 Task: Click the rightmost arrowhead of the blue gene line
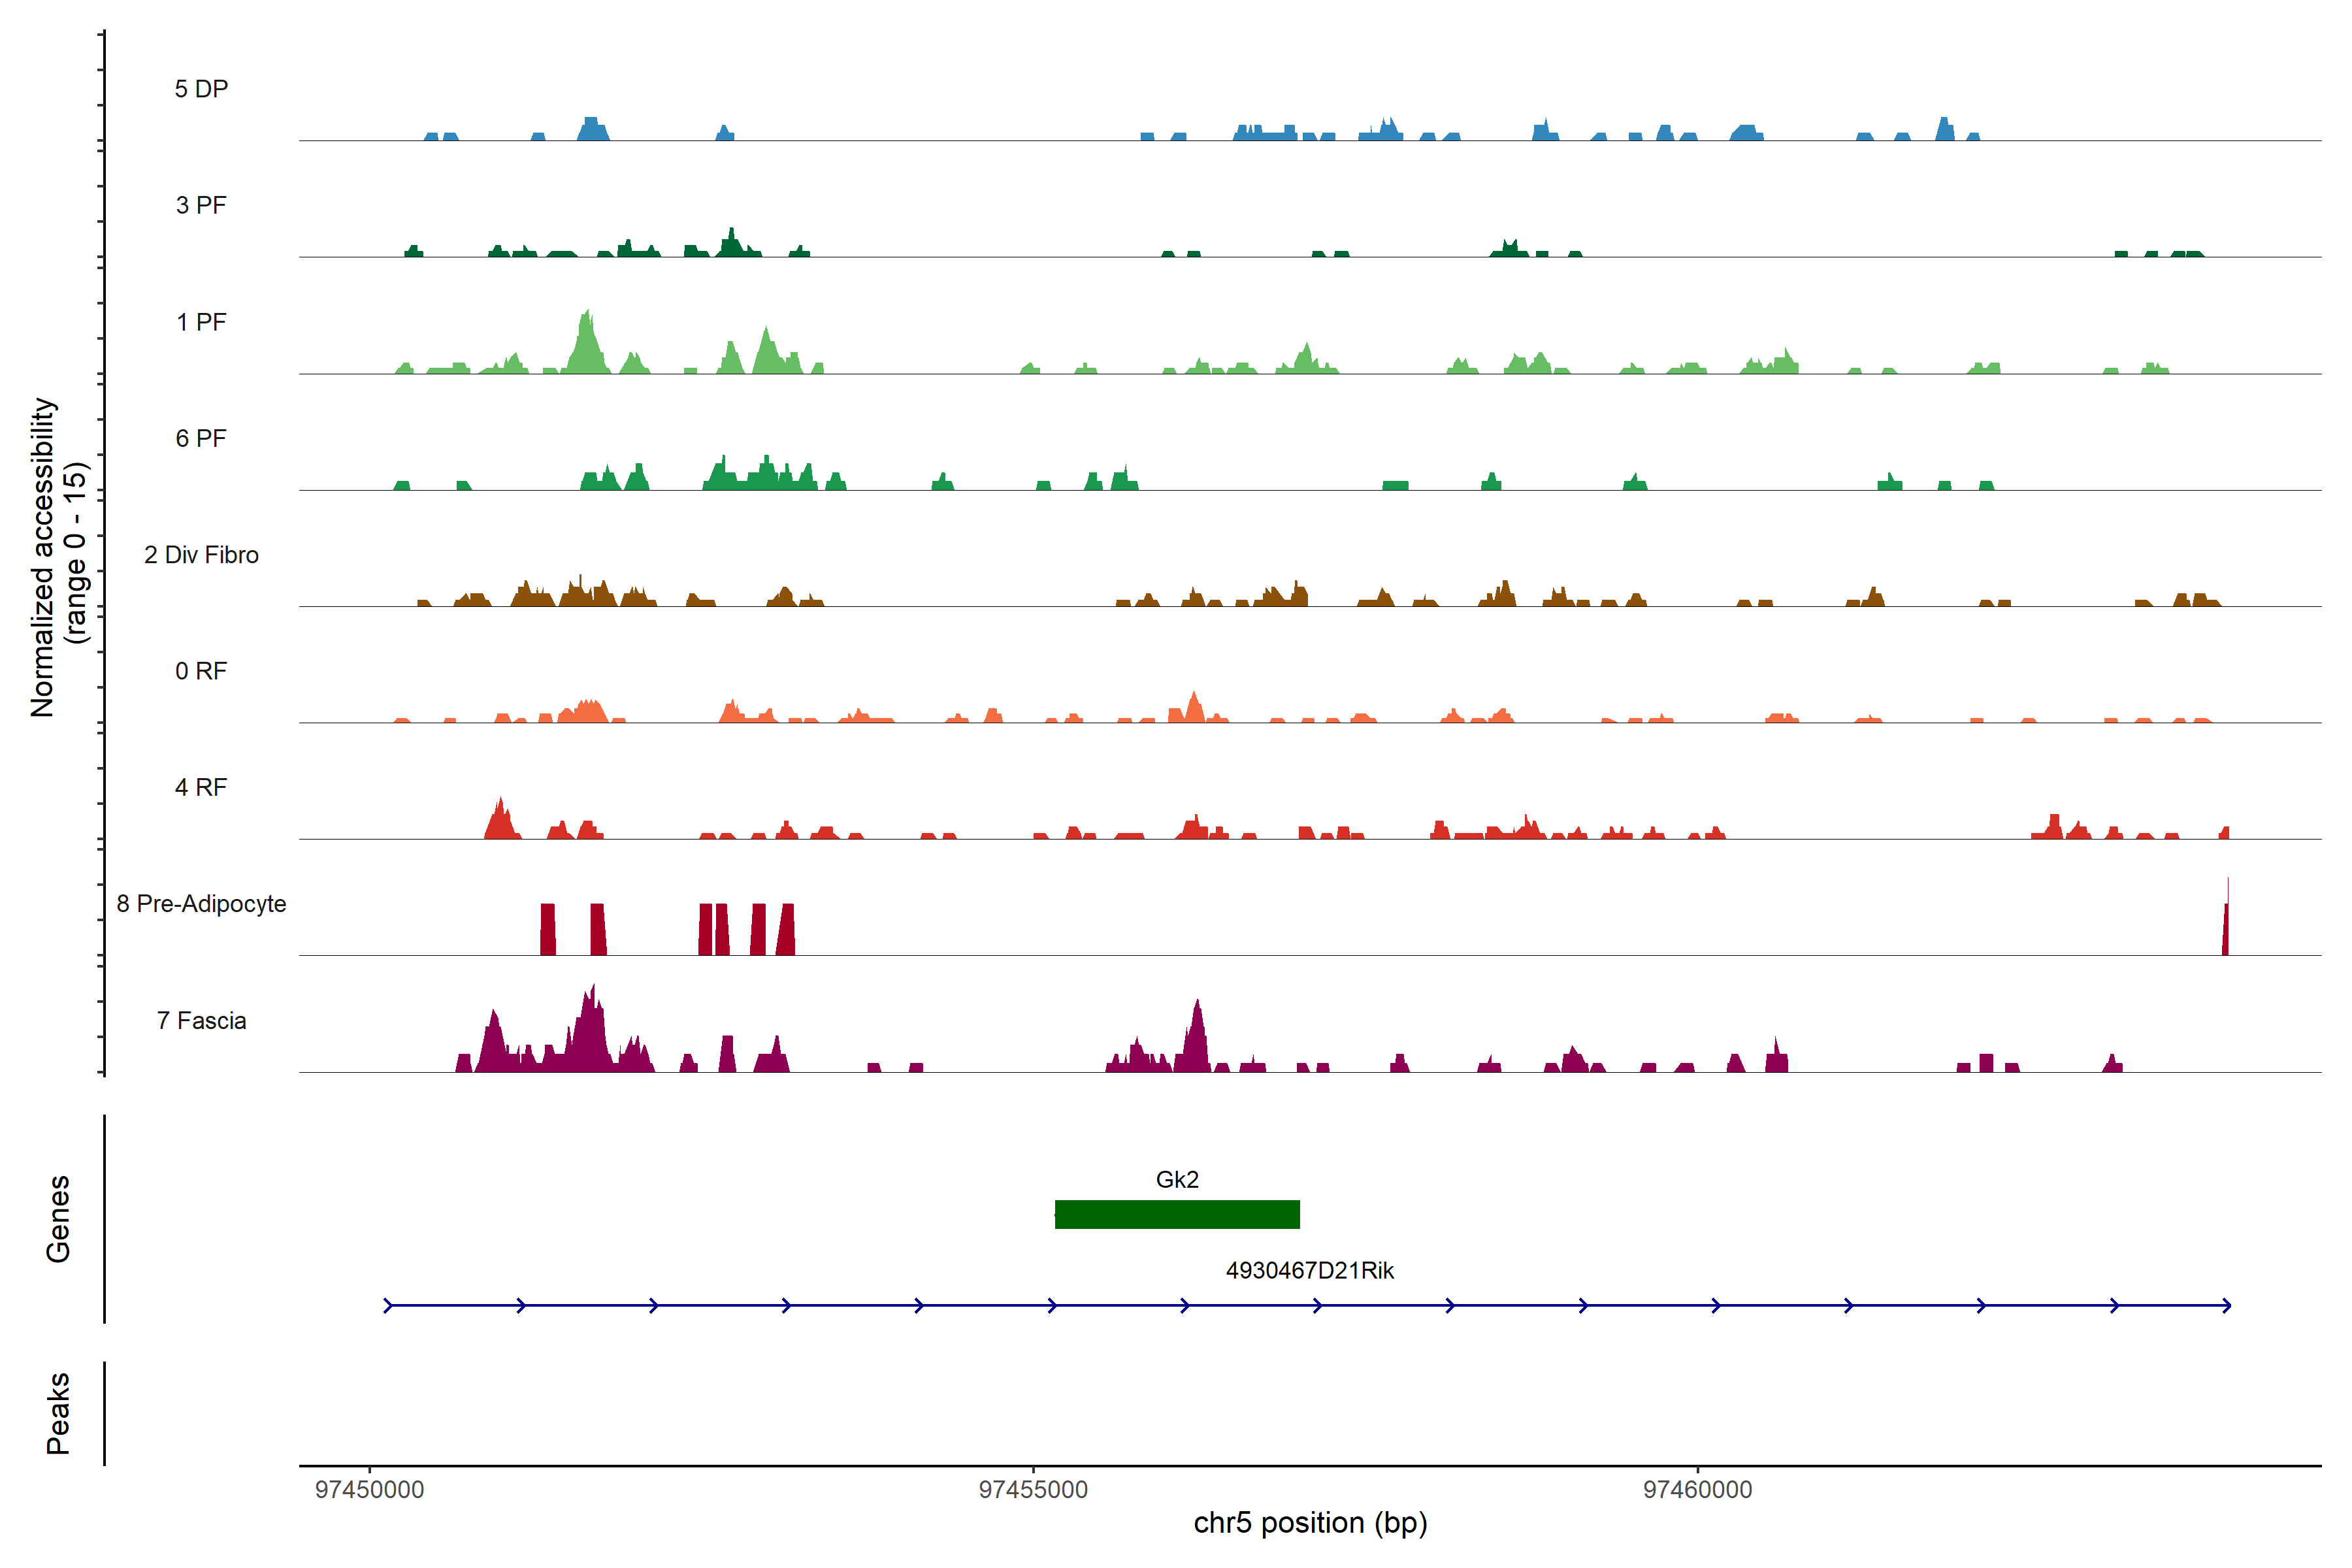[2226, 1305]
